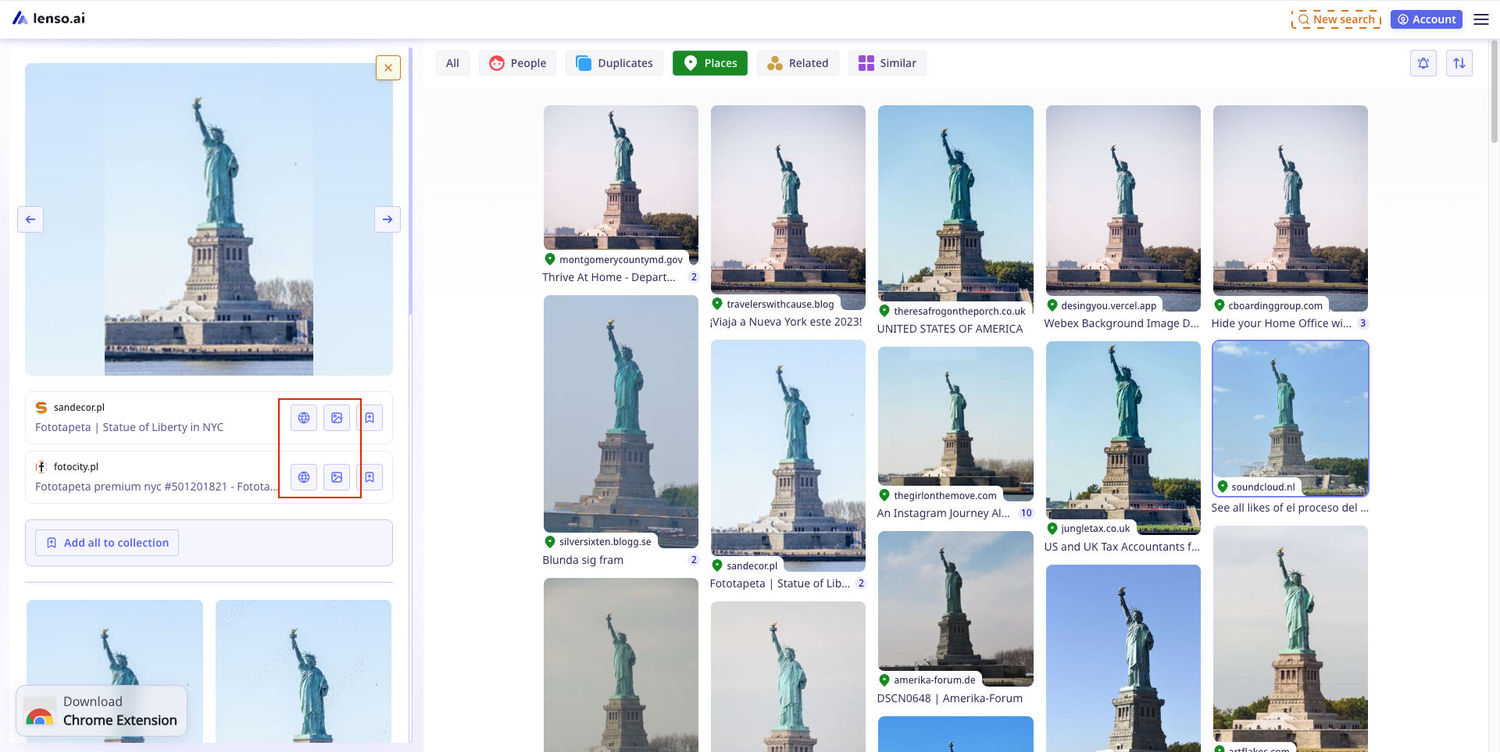1500x752 pixels.
Task: Select the Duplicates filter tab
Action: pyautogui.click(x=614, y=63)
